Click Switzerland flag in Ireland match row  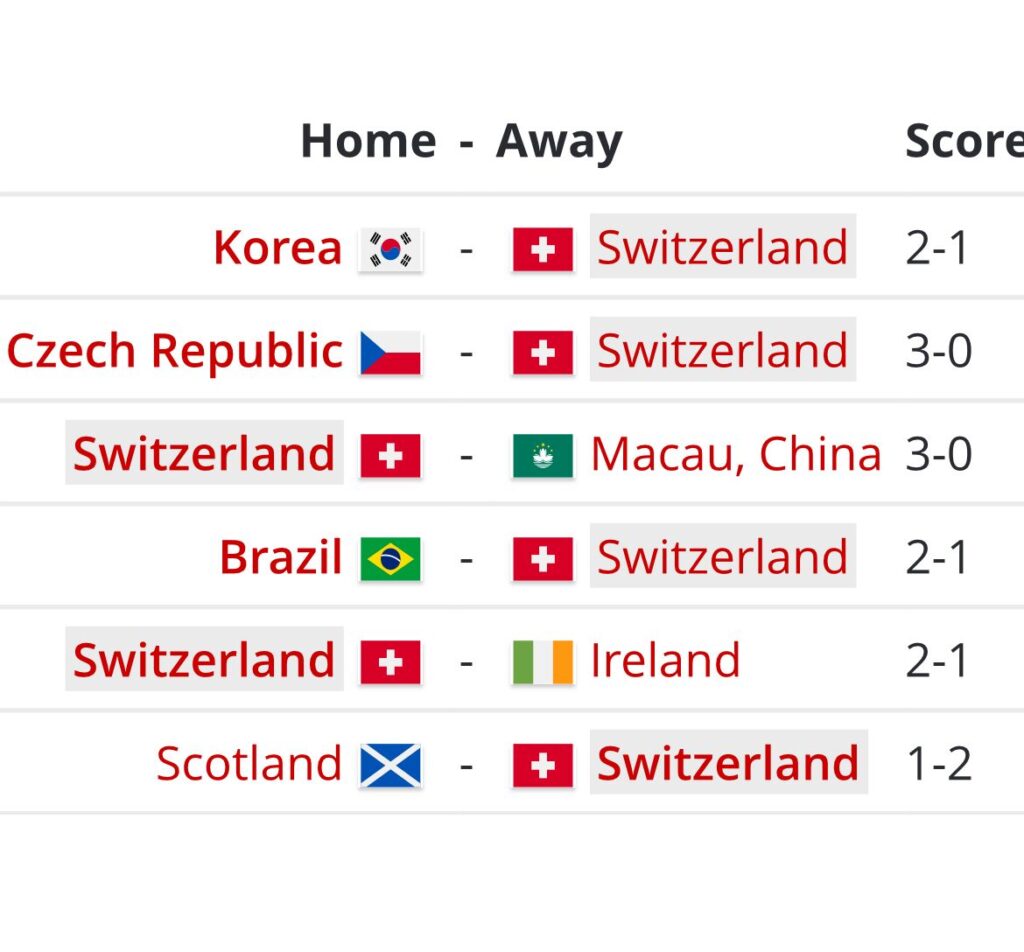pyautogui.click(x=391, y=662)
